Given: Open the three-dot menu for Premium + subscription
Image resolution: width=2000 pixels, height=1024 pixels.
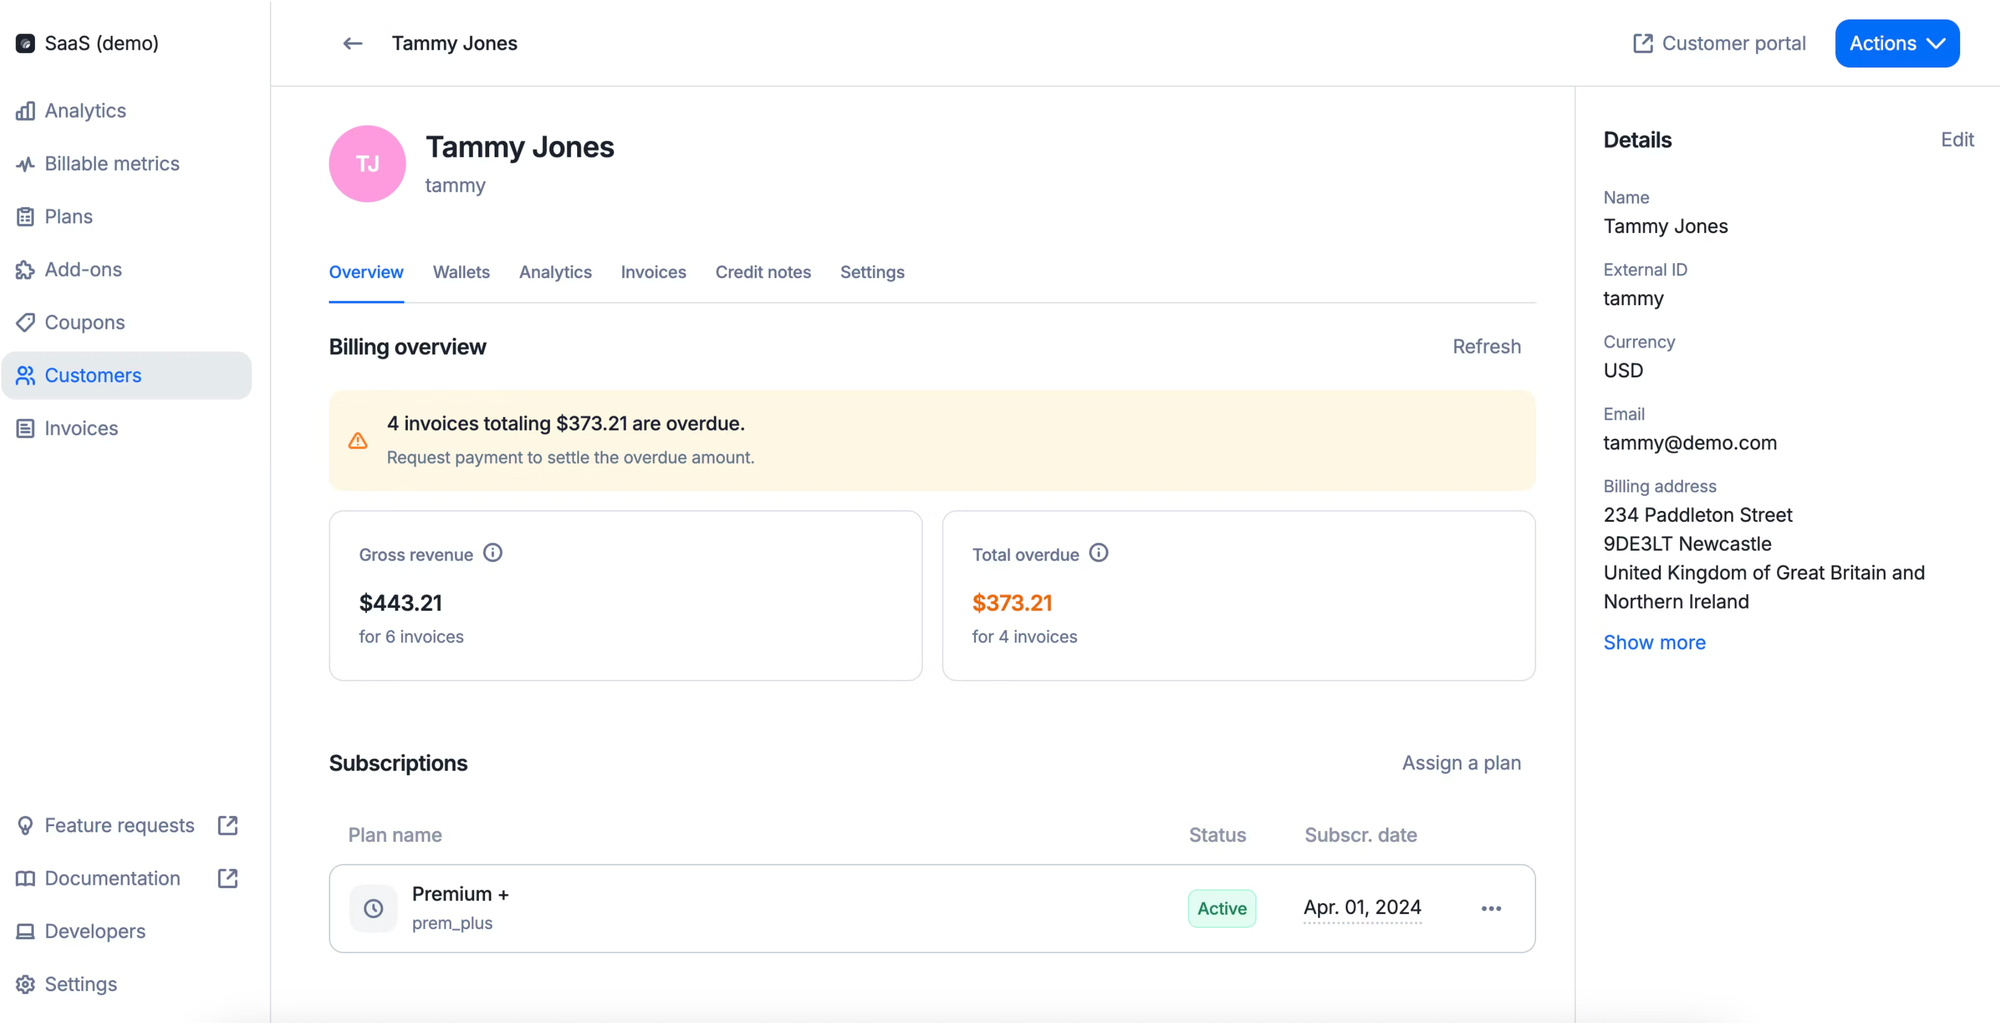Looking at the screenshot, I should coord(1490,908).
